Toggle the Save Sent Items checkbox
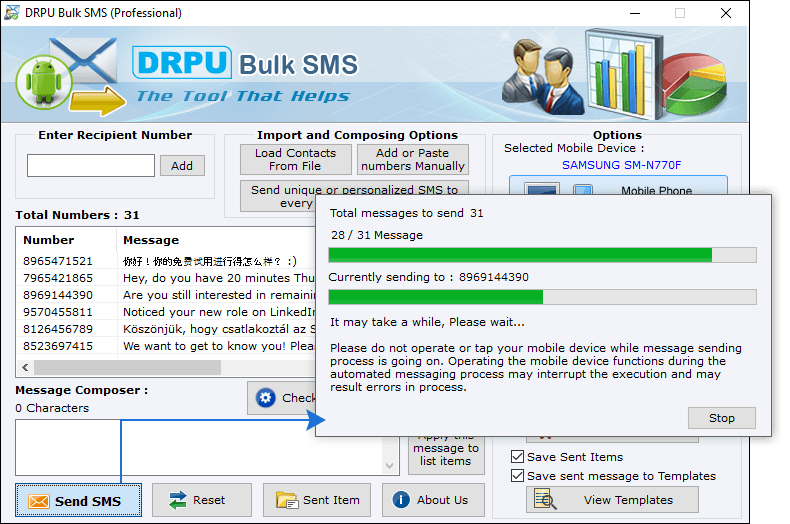This screenshot has height=524, width=790. 517,457
